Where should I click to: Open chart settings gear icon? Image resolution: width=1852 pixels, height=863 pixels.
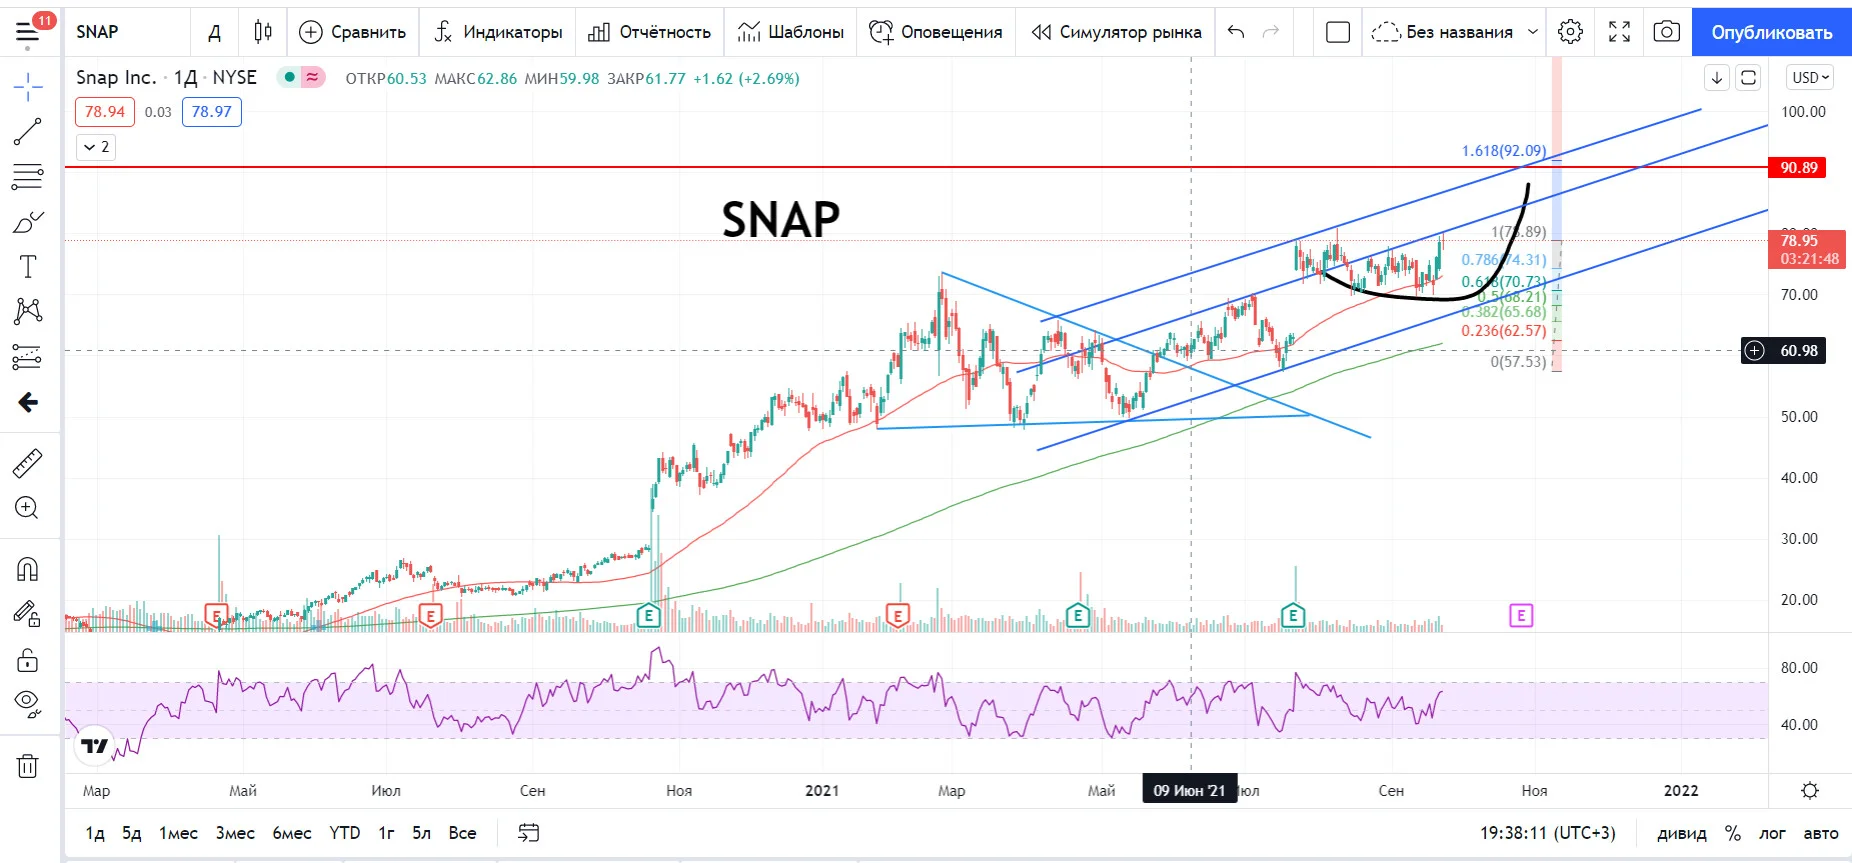1571,32
